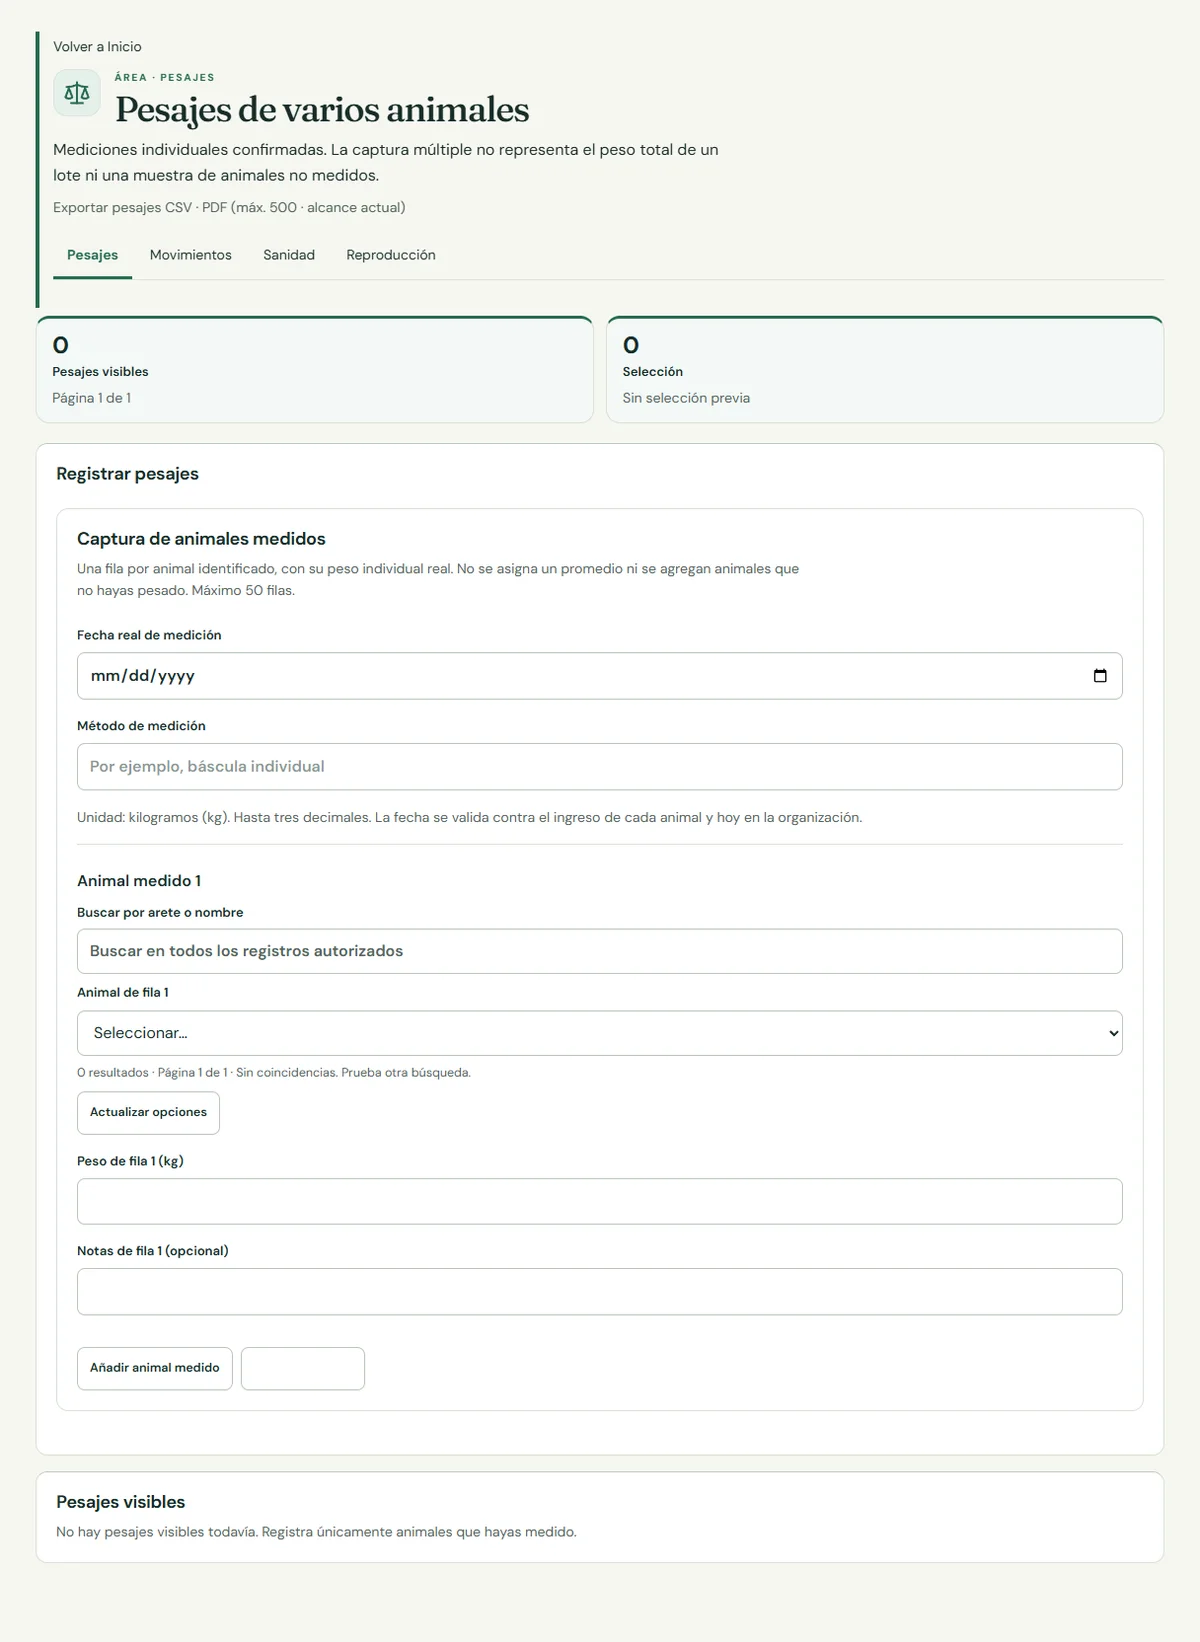
Task: Click the heading "Pesajes de varios animales"
Action: pos(322,110)
